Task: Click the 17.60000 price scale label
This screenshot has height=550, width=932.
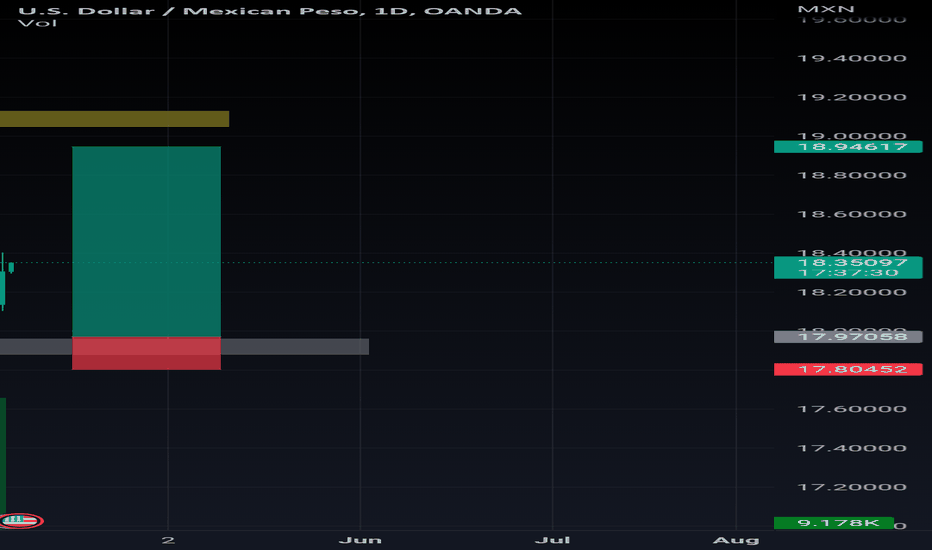Action: click(852, 409)
